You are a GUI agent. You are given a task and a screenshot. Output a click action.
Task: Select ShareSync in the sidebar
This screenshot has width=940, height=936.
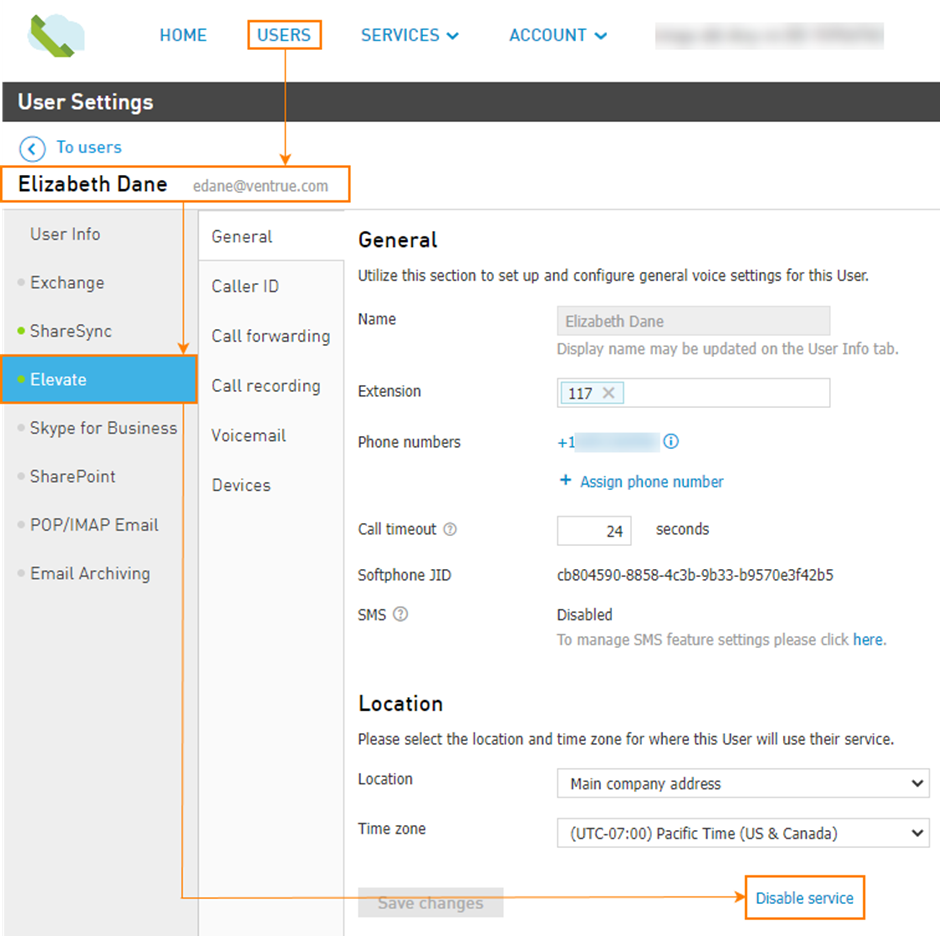[71, 331]
